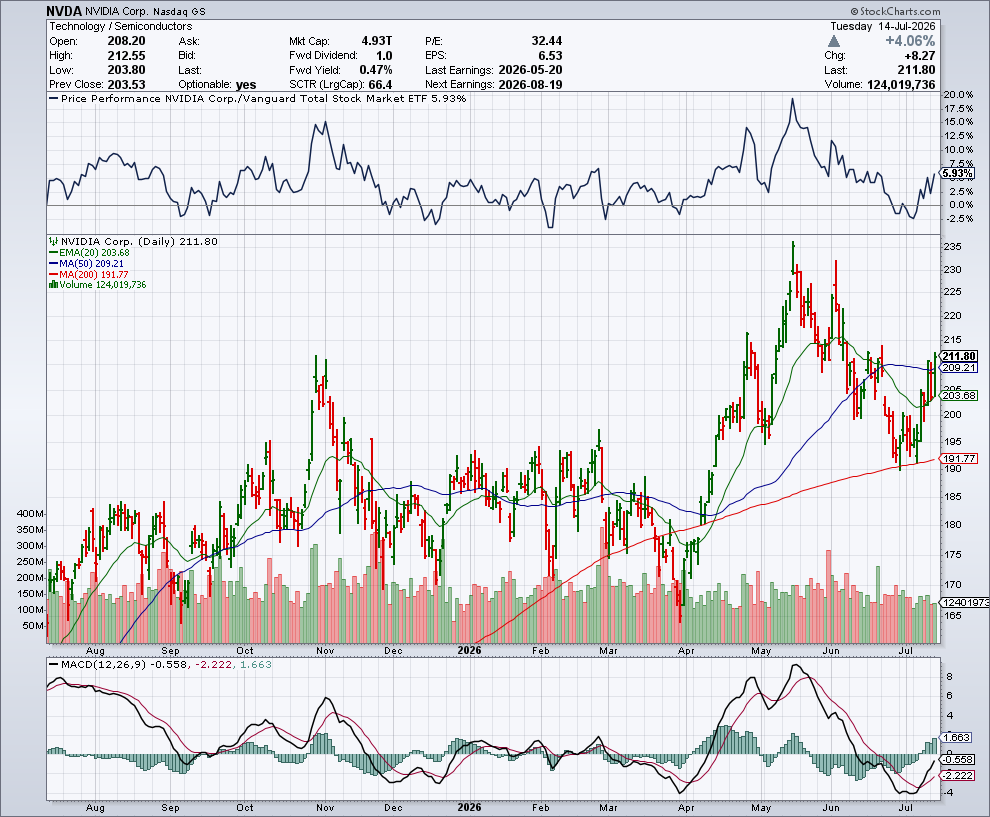Screen dimensions: 990x817
Task: Select the Open value 208.20
Action: pyautogui.click(x=126, y=41)
